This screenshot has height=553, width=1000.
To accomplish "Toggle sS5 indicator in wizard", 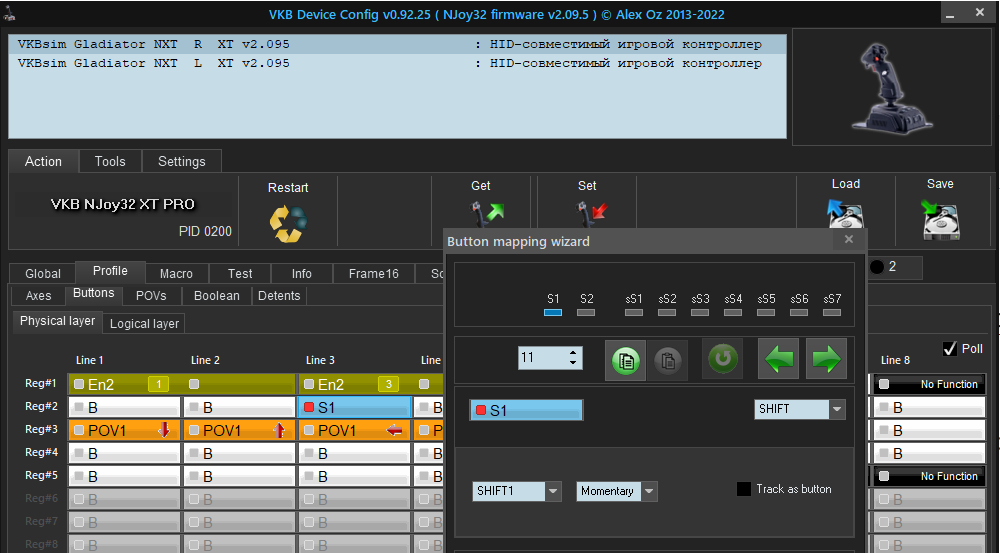I will point(766,313).
